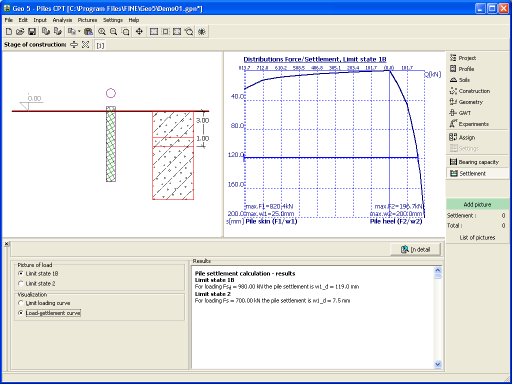
Task: Click the copy data toolbar icon
Action: coord(71,32)
